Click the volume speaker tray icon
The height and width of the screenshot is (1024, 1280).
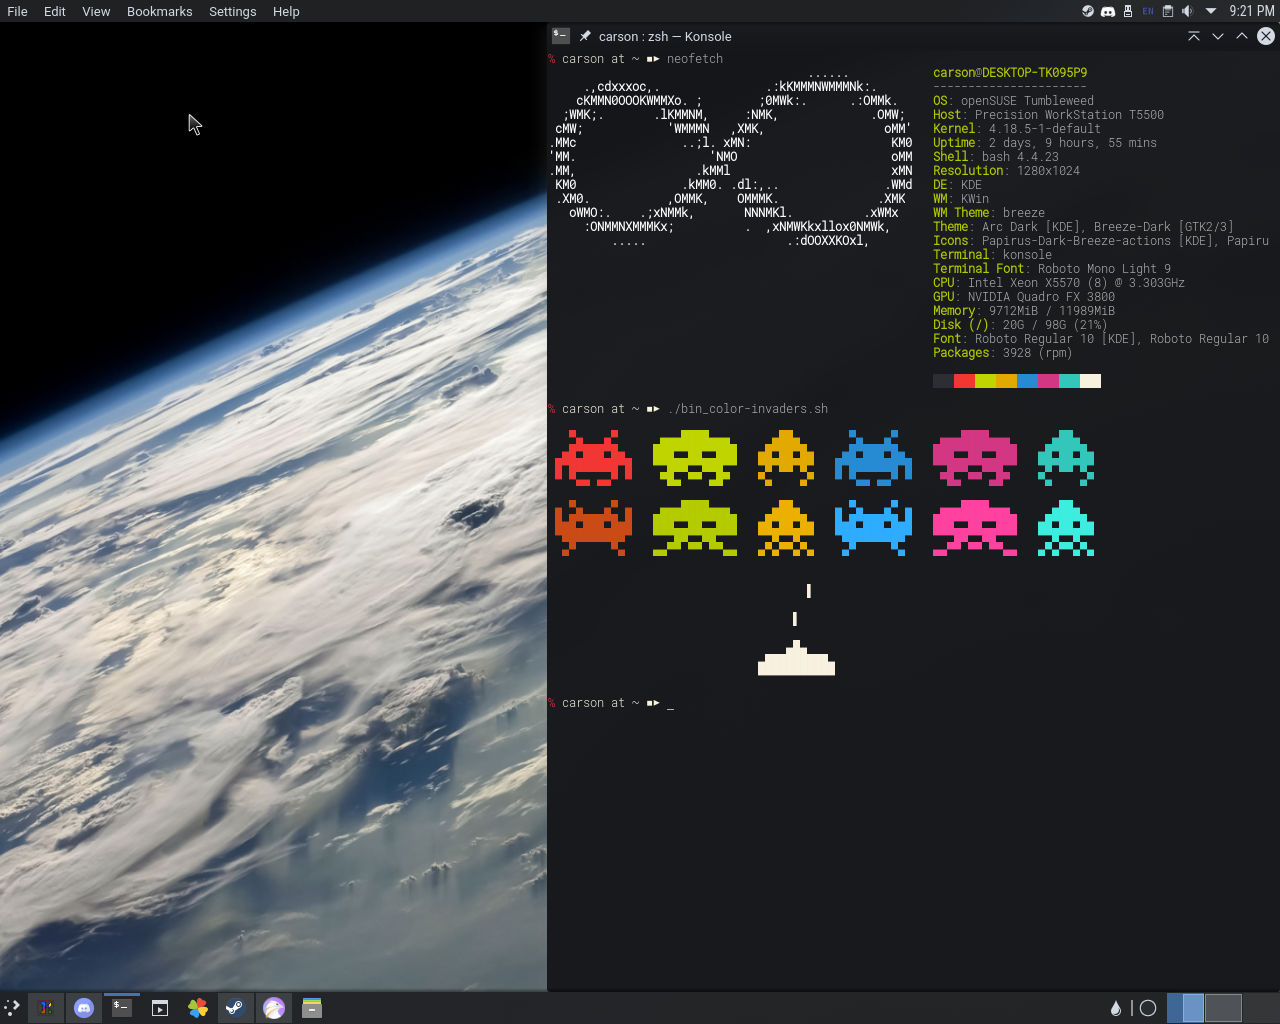[x=1187, y=11]
